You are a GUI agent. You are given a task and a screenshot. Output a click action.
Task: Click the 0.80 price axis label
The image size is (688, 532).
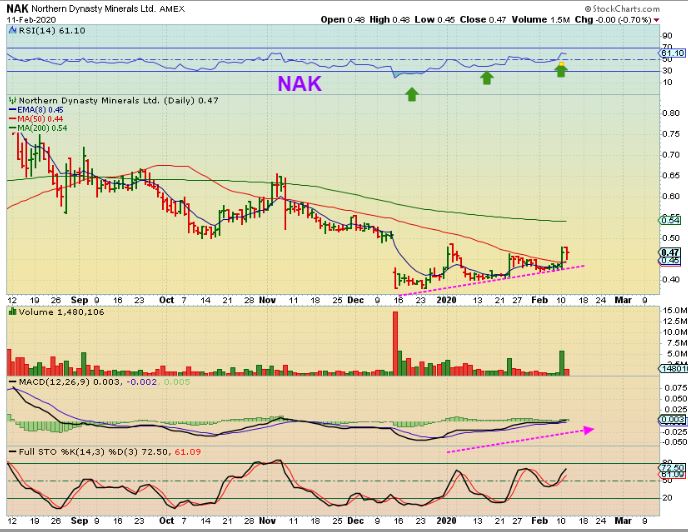click(x=671, y=113)
